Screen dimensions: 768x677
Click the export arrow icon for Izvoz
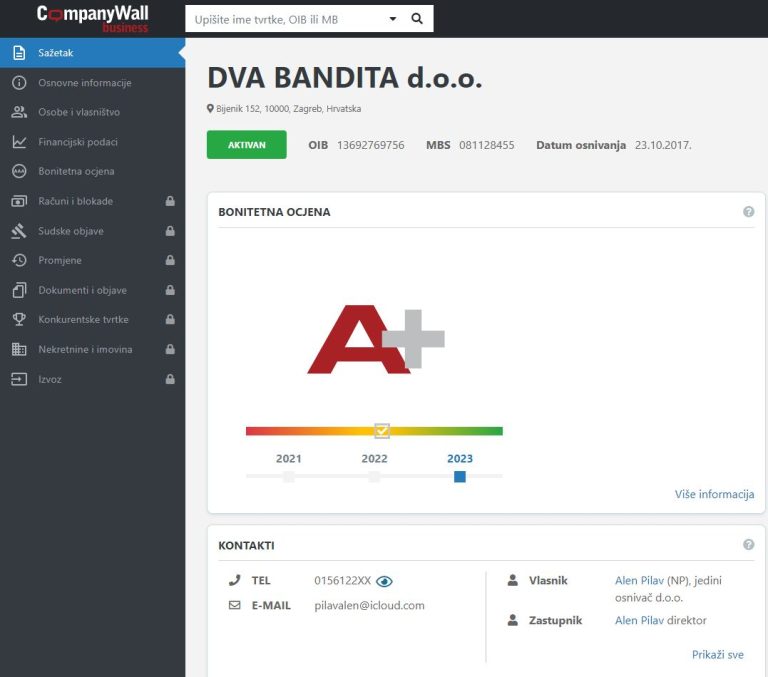coord(19,379)
